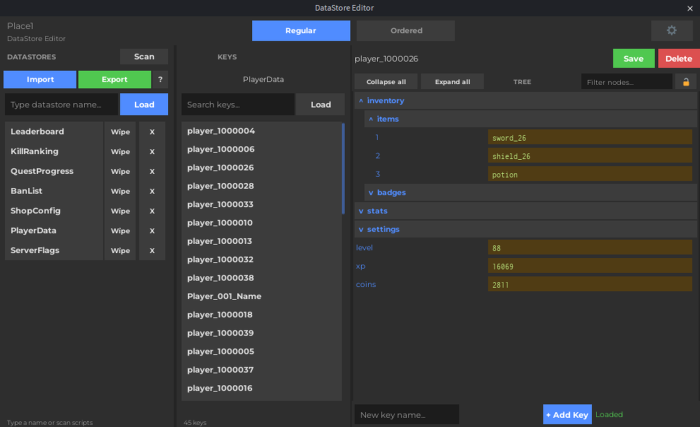Edit the xp value 16069
This screenshot has width=700, height=427.
coord(590,266)
